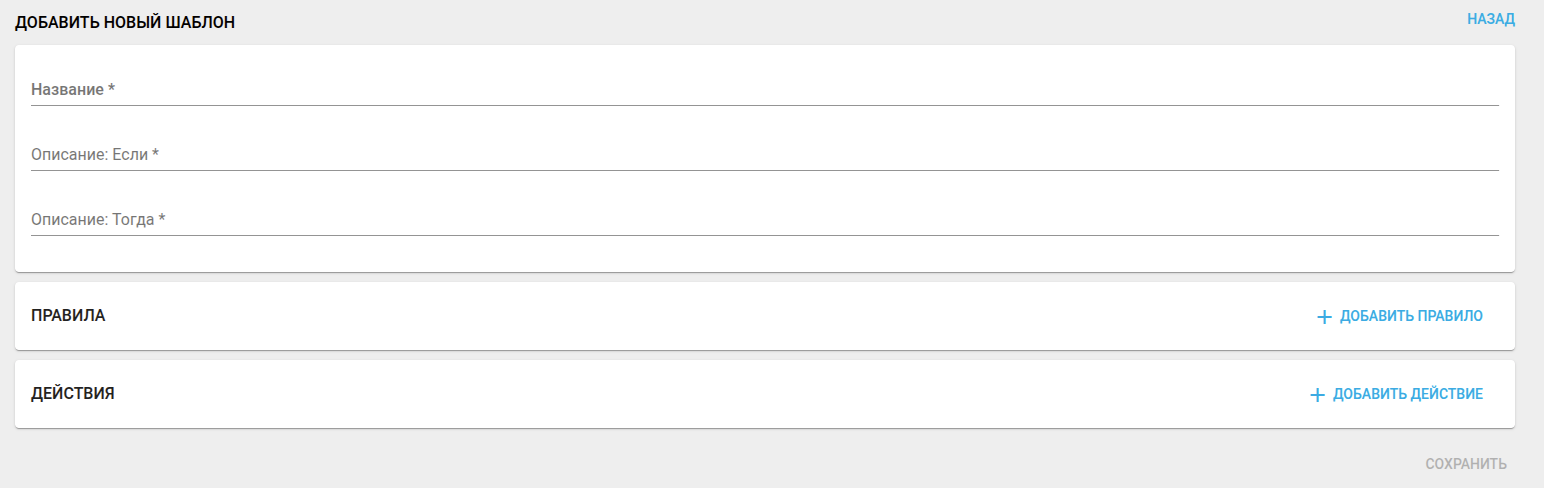This screenshot has width=1544, height=488.
Task: Click the ДОБАВИТЬ НОВЫЙ ШАБЛОН page title
Action: click(125, 22)
